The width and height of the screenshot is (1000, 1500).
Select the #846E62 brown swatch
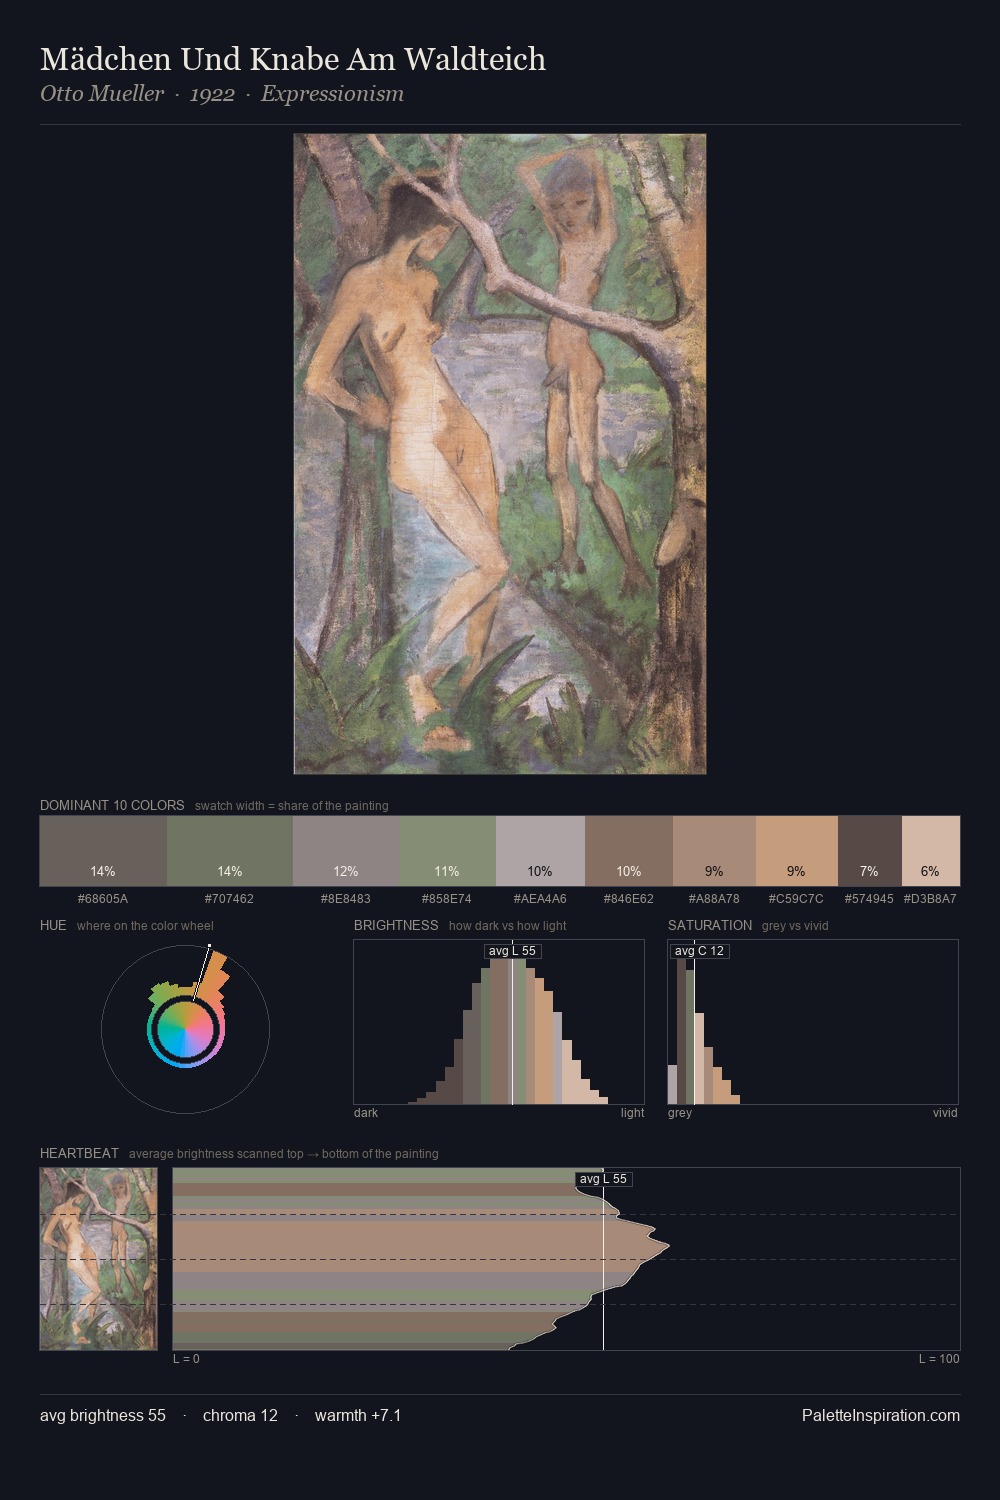coord(629,851)
